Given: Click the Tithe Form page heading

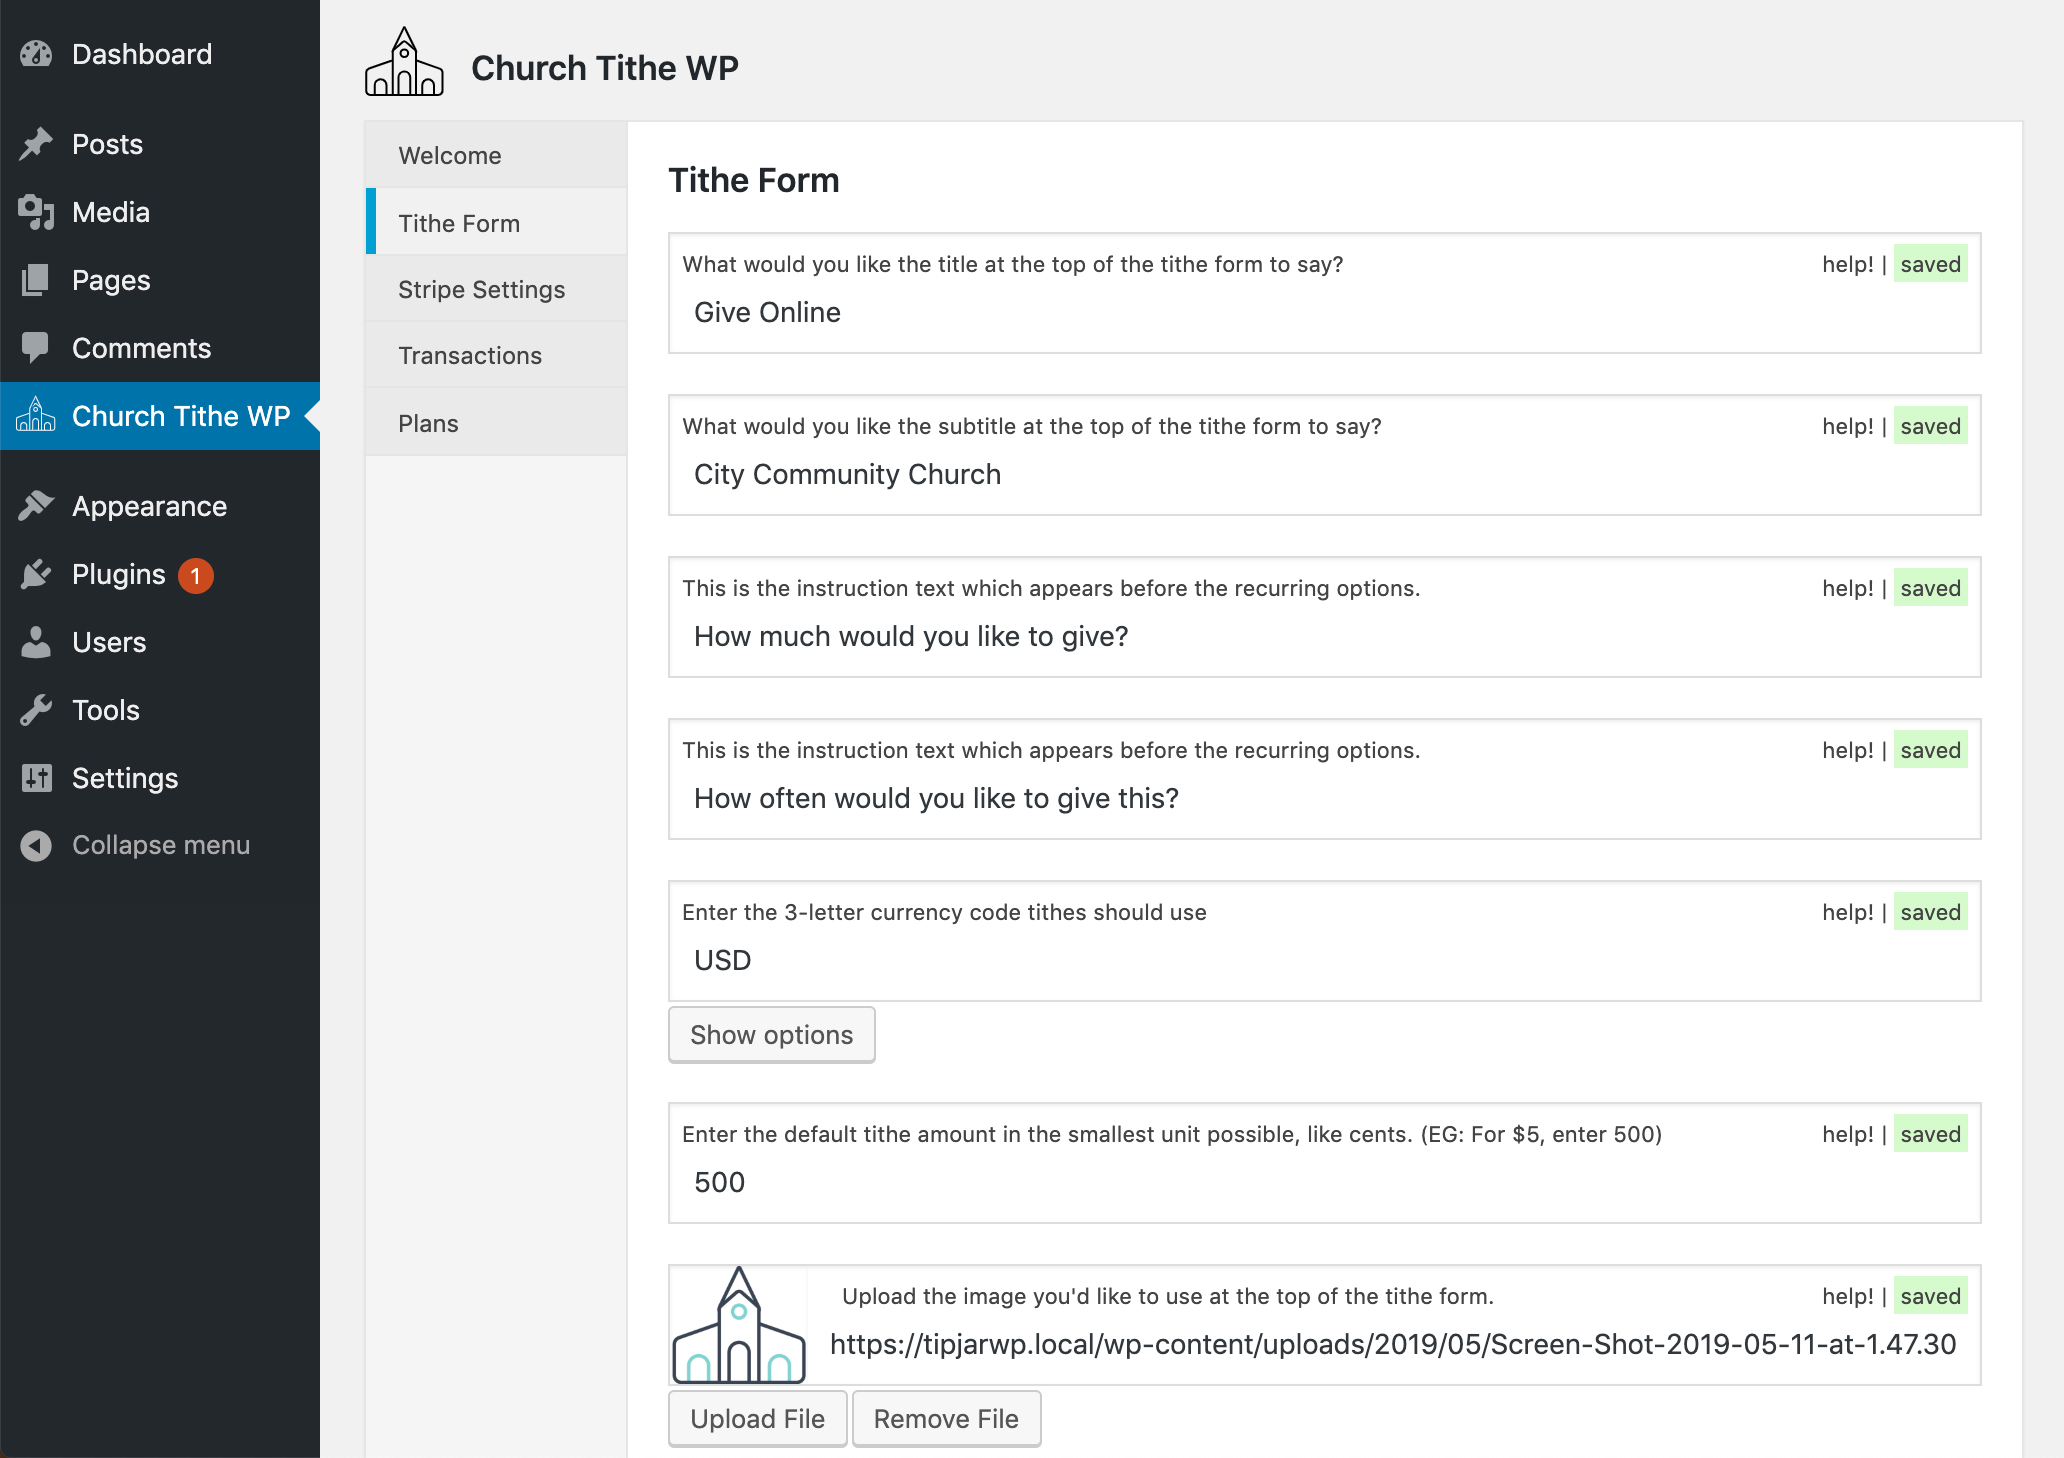Looking at the screenshot, I should [x=754, y=180].
